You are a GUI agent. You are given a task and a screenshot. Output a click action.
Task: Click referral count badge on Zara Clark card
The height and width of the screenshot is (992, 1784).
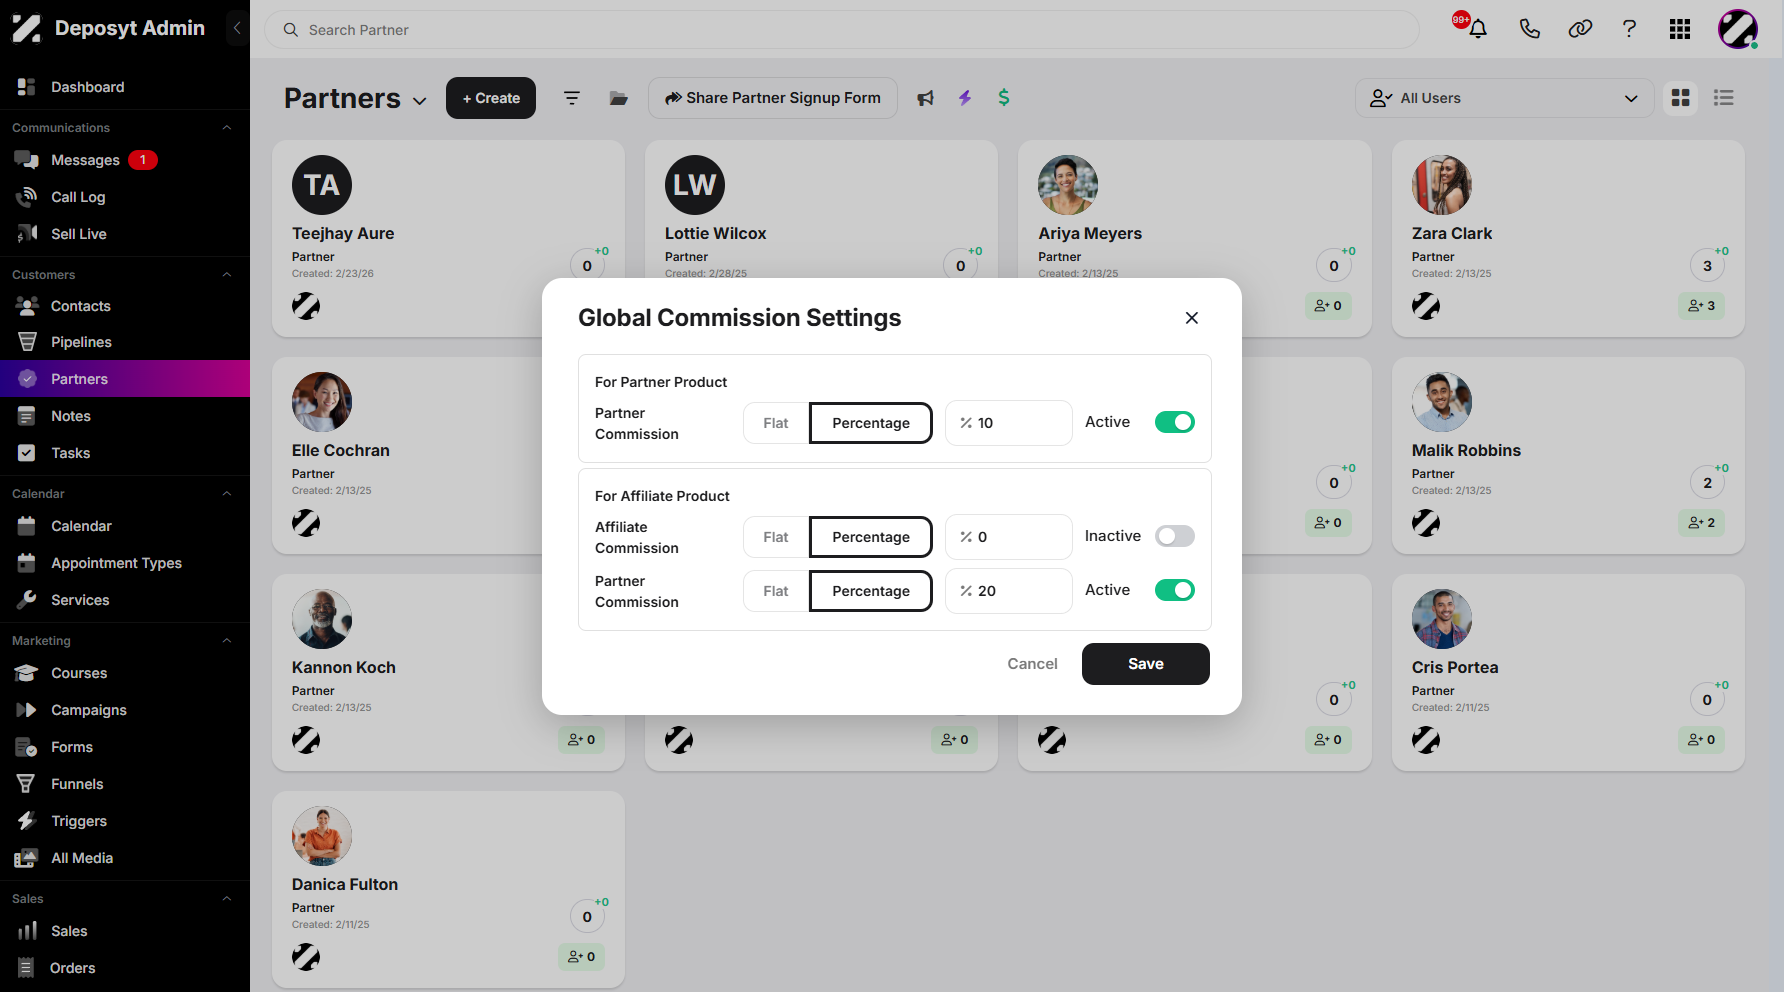tap(1701, 306)
